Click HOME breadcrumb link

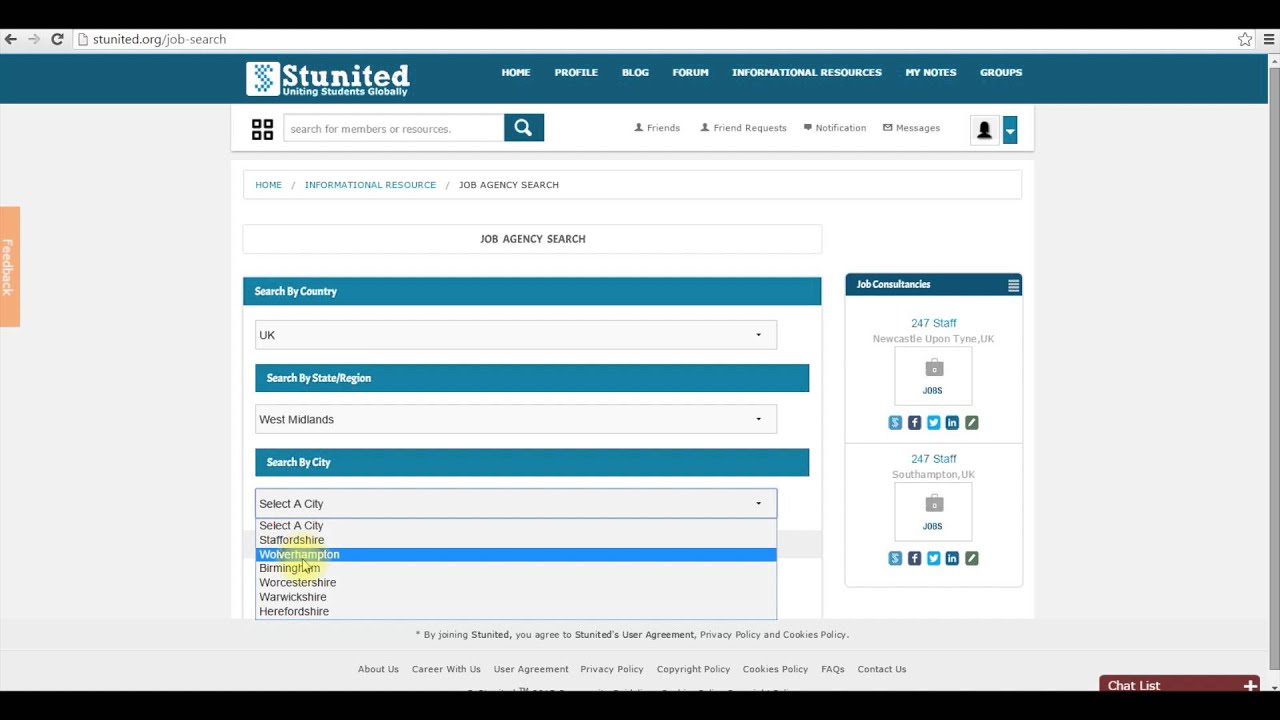(x=268, y=185)
